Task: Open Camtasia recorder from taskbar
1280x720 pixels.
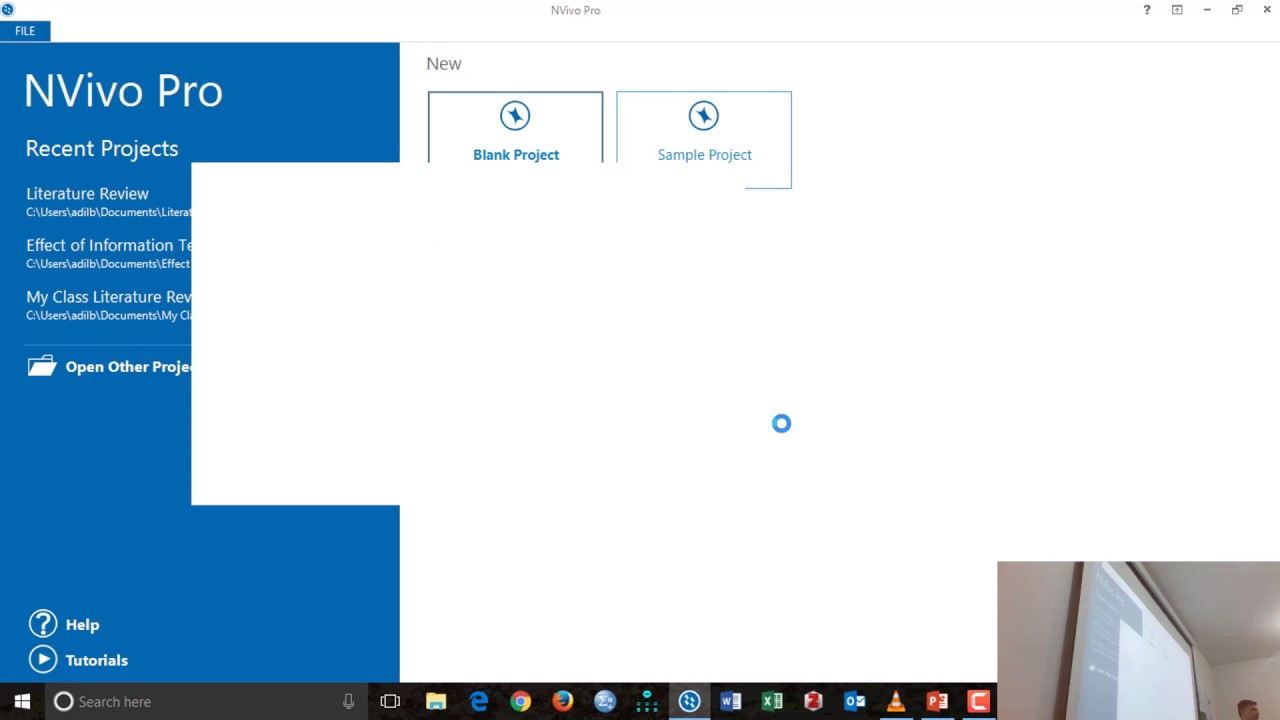Action: click(978, 701)
